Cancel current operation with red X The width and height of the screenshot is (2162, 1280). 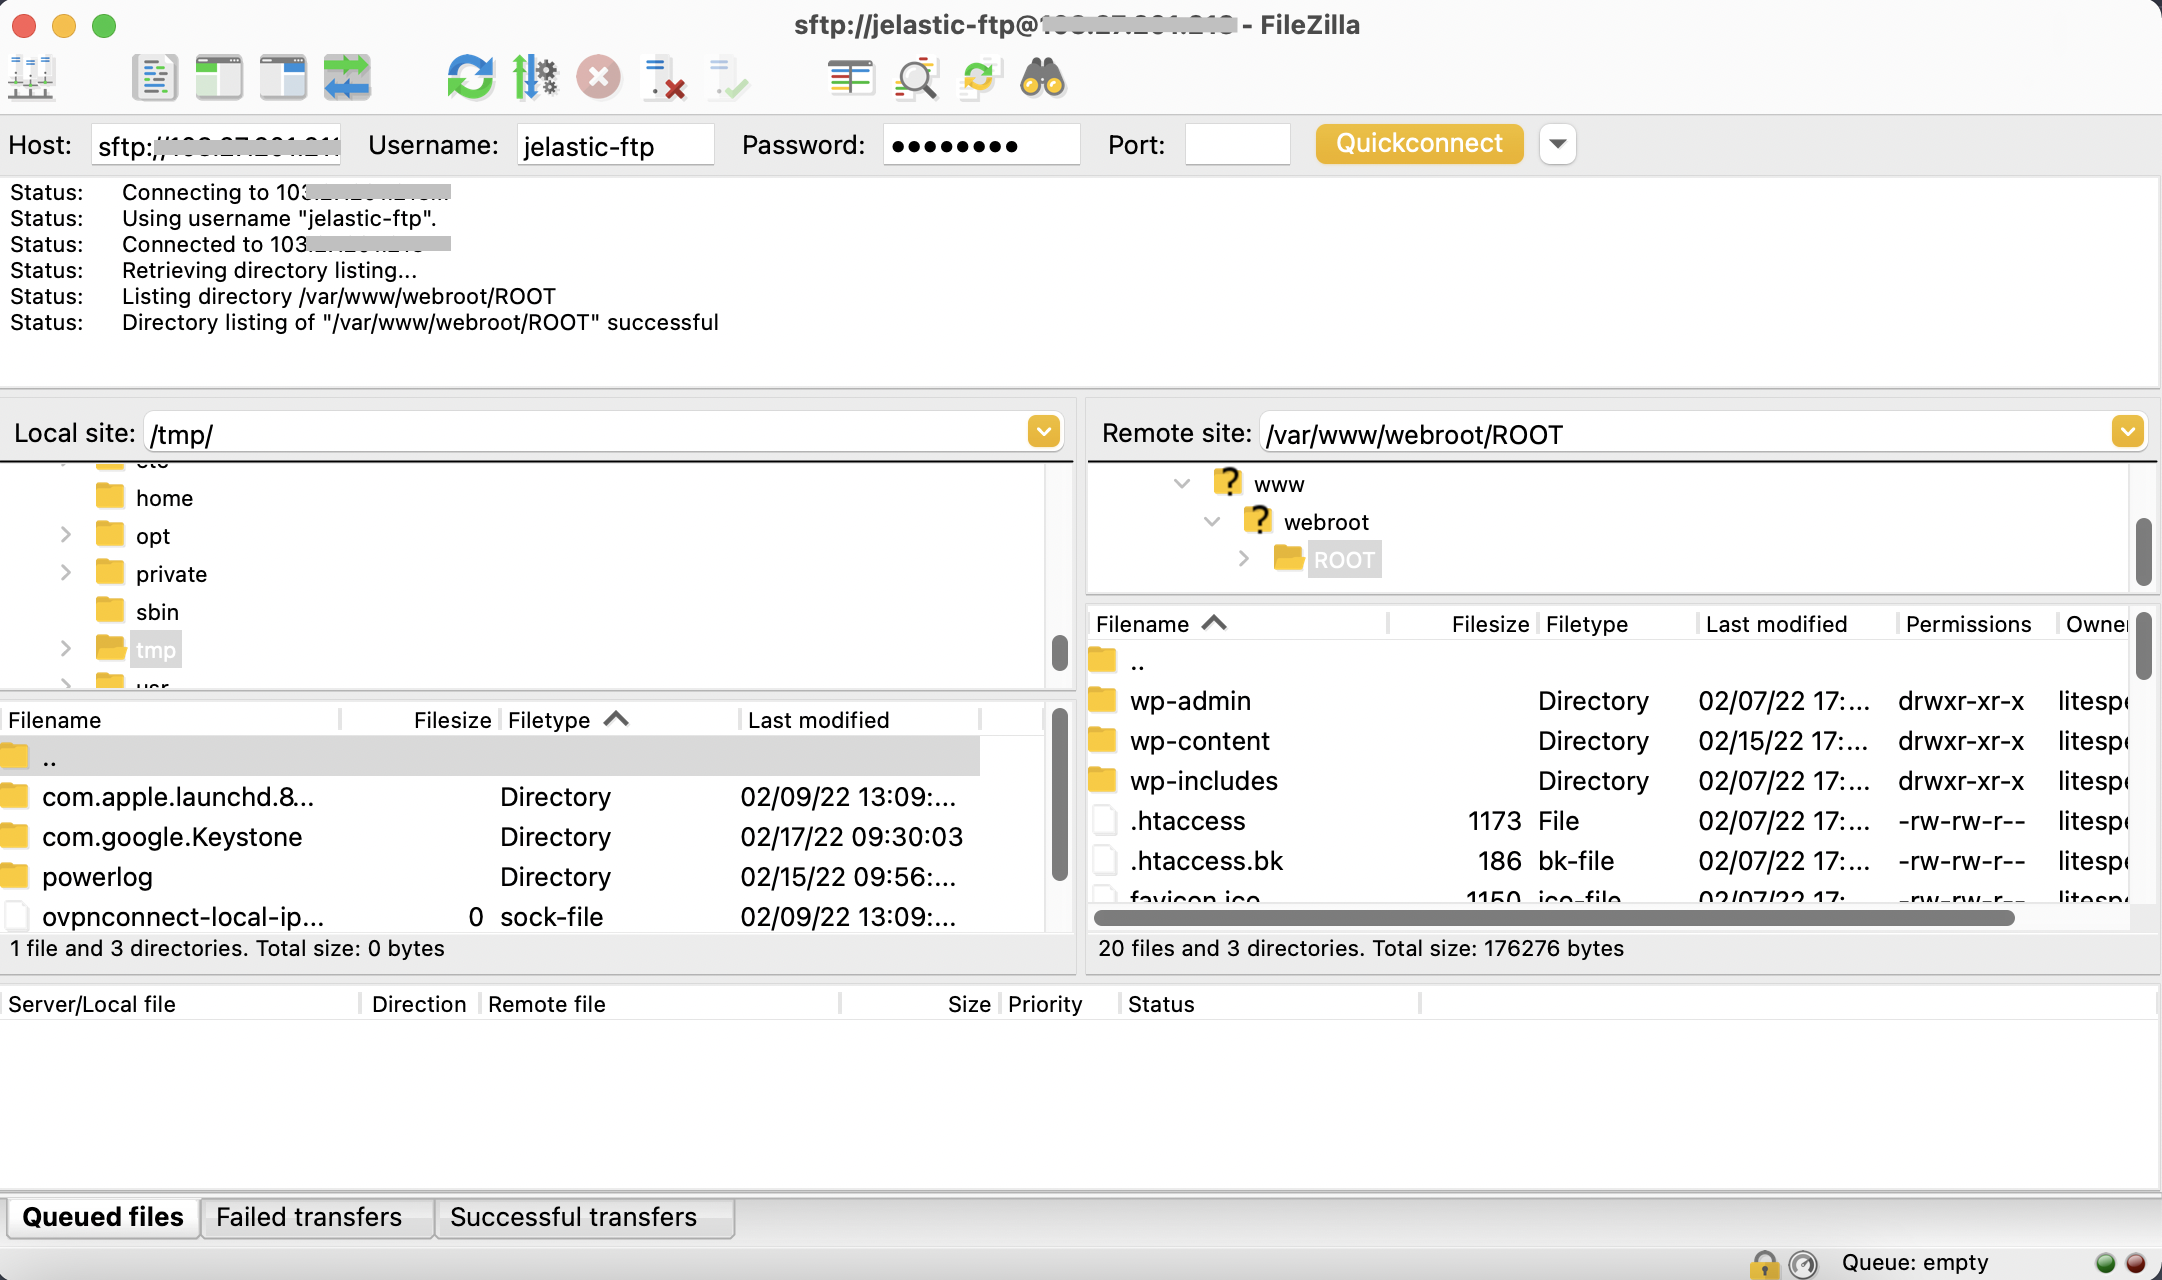599,78
